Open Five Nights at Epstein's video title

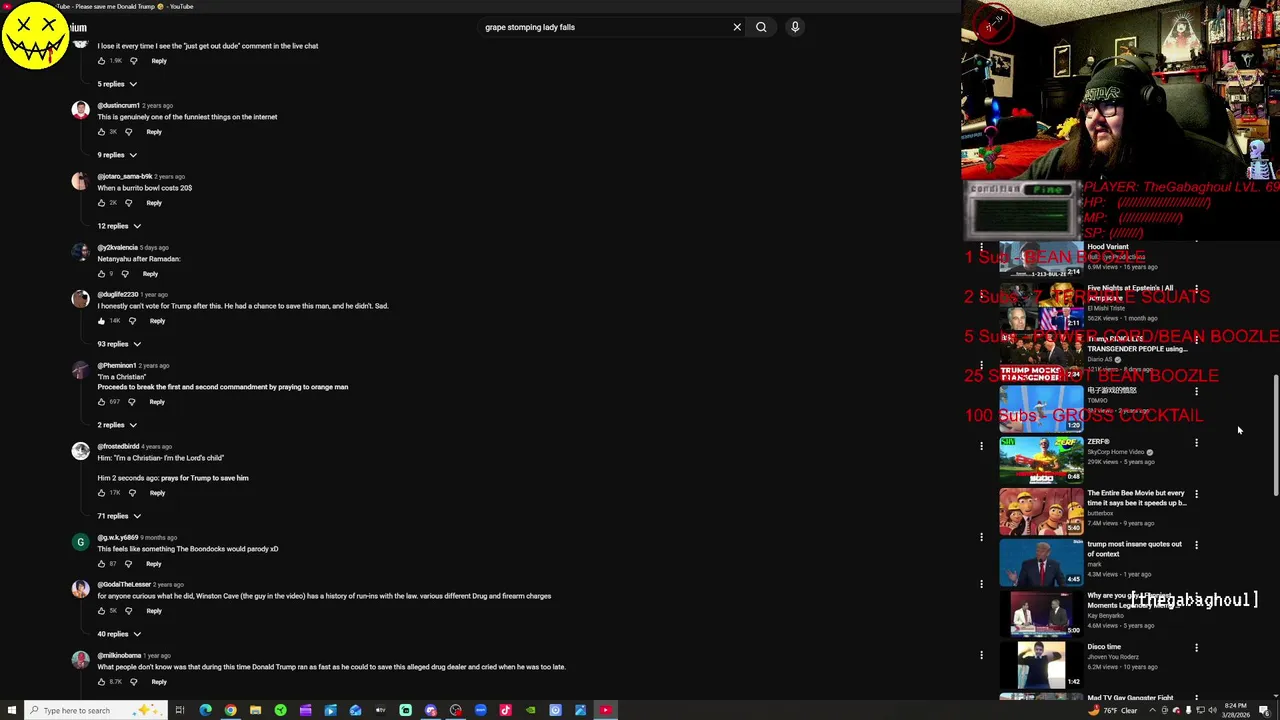1130,292
